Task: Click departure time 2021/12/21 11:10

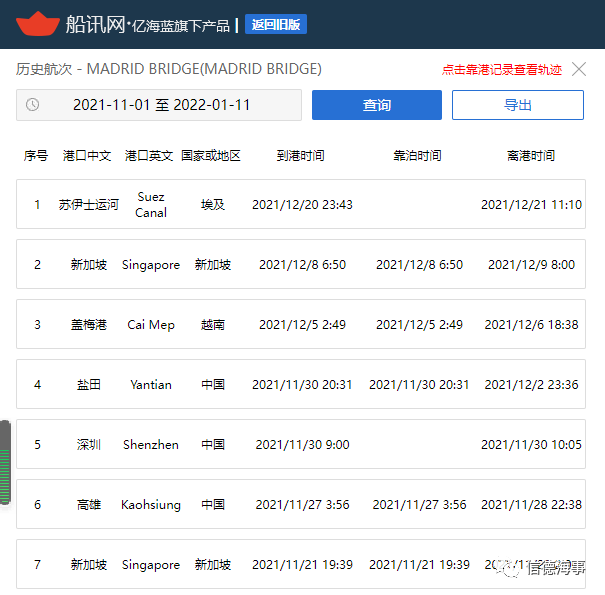Action: pyautogui.click(x=531, y=205)
